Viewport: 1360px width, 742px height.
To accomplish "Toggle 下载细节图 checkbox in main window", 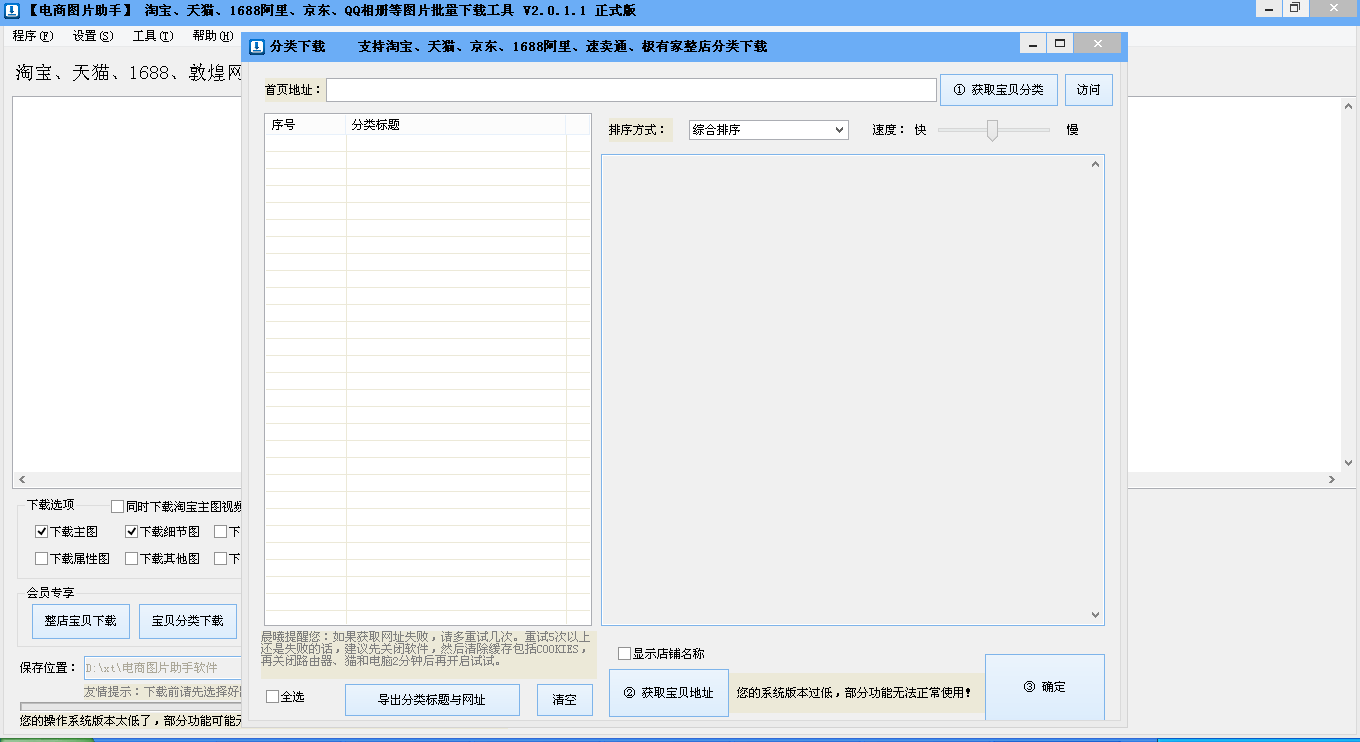I will [131, 532].
